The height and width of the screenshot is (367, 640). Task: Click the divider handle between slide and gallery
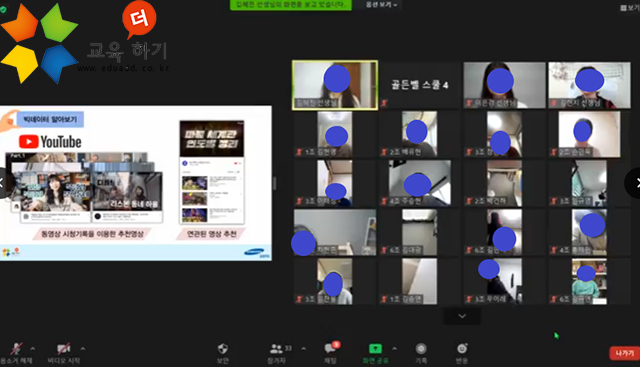(274, 183)
